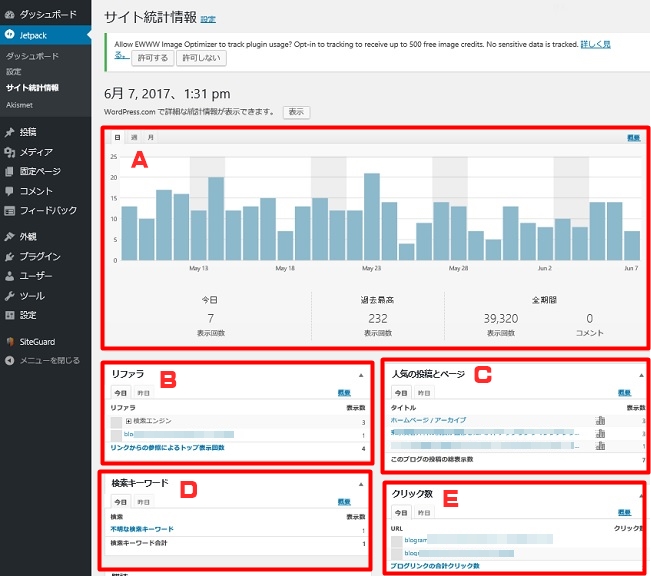Open Akismet submenu item

click(x=20, y=105)
